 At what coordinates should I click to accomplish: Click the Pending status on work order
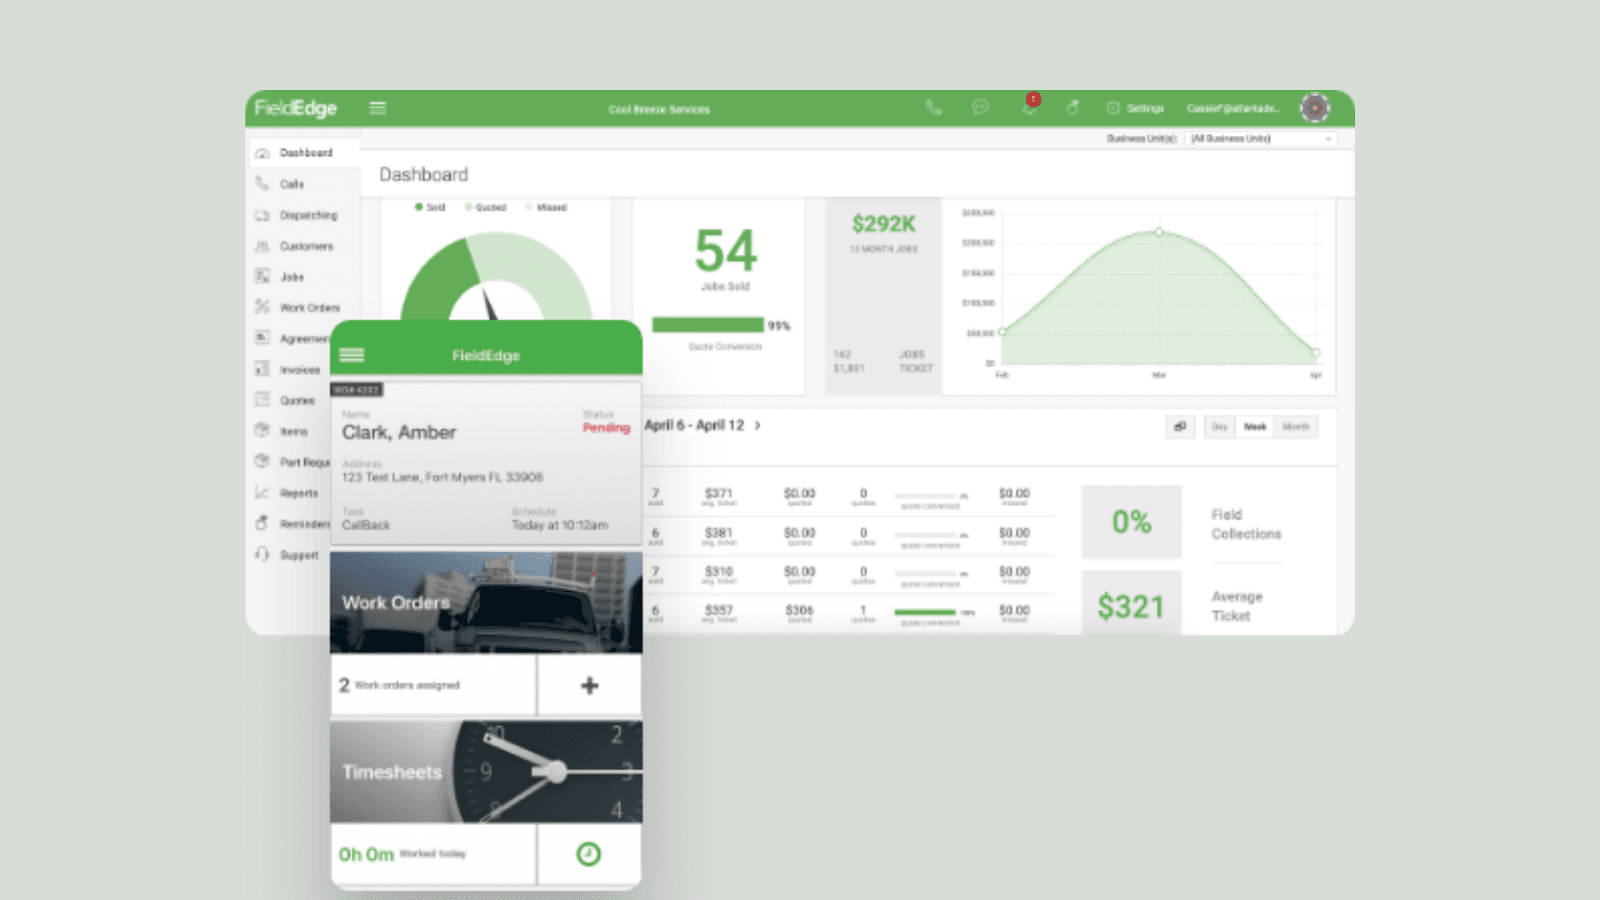pos(607,428)
